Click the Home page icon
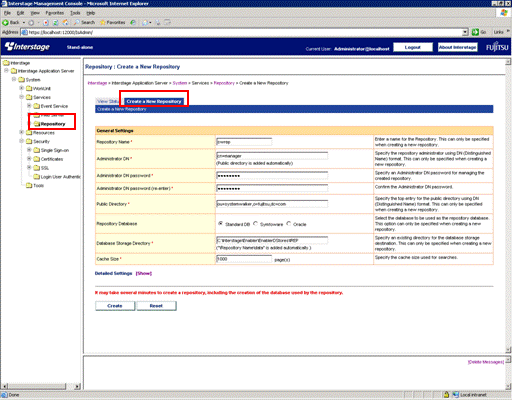The image size is (512, 400). tap(65, 23)
